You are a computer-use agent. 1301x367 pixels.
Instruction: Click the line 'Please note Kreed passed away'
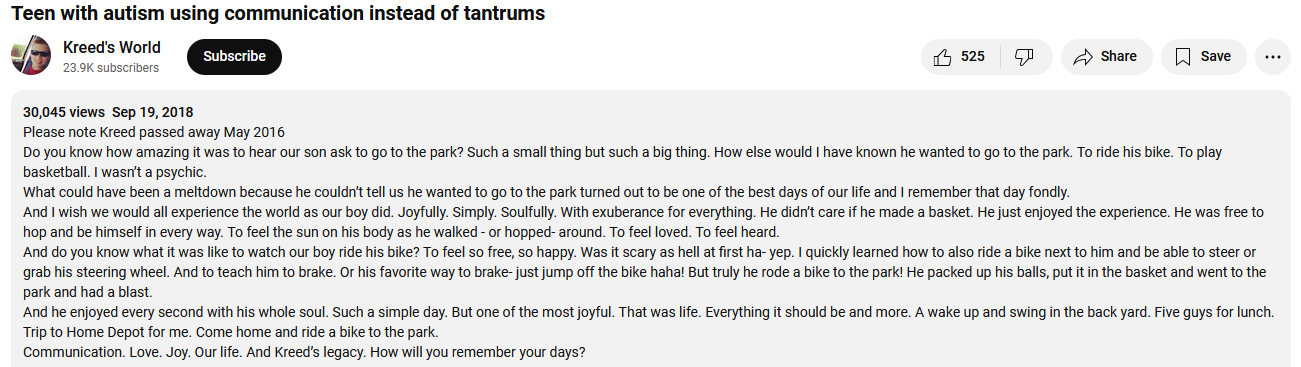(154, 132)
